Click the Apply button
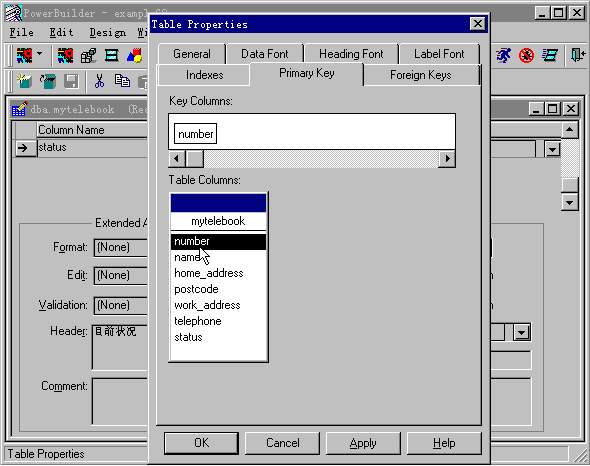Image resolution: width=590 pixels, height=466 pixels. tap(363, 443)
